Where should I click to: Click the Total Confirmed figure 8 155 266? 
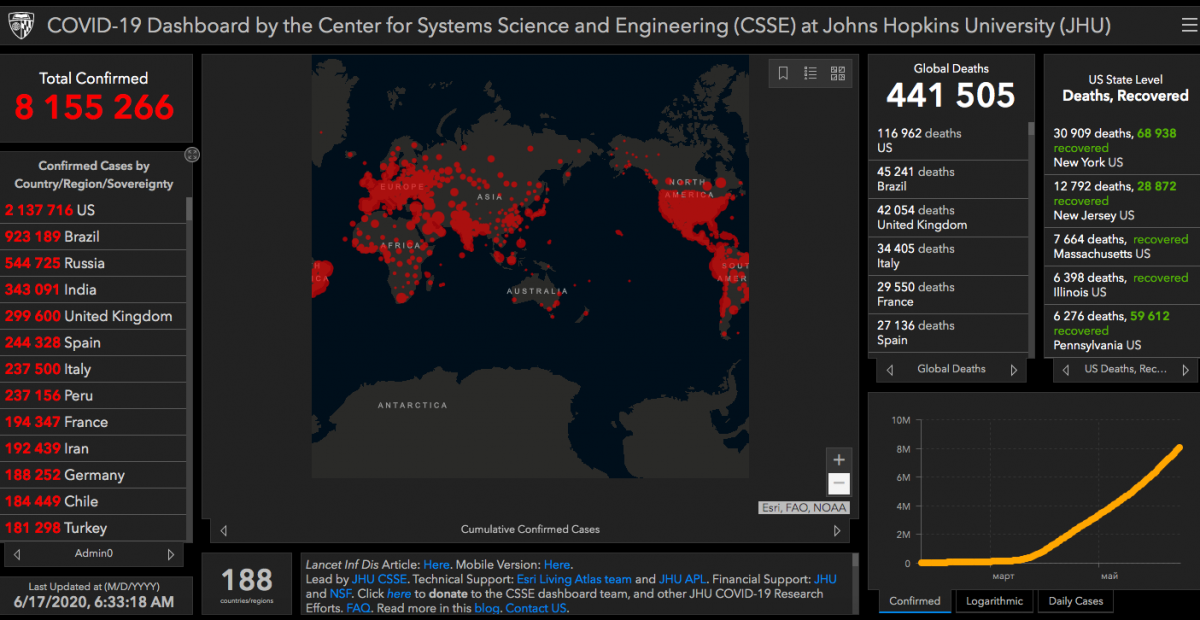94,107
